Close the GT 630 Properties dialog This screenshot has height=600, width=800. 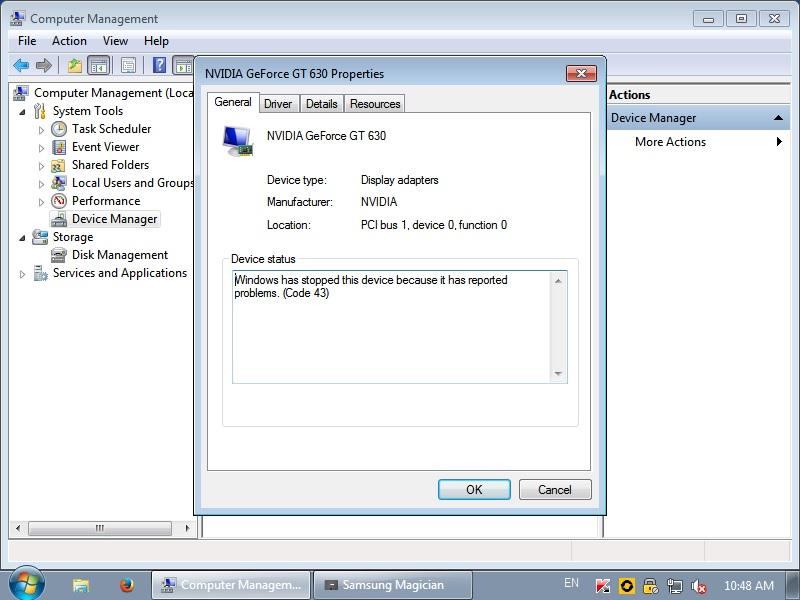(x=581, y=73)
